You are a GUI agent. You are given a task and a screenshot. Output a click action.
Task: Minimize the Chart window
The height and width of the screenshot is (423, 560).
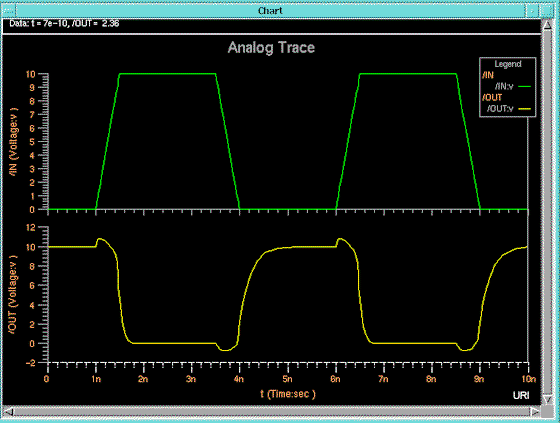[x=532, y=11]
